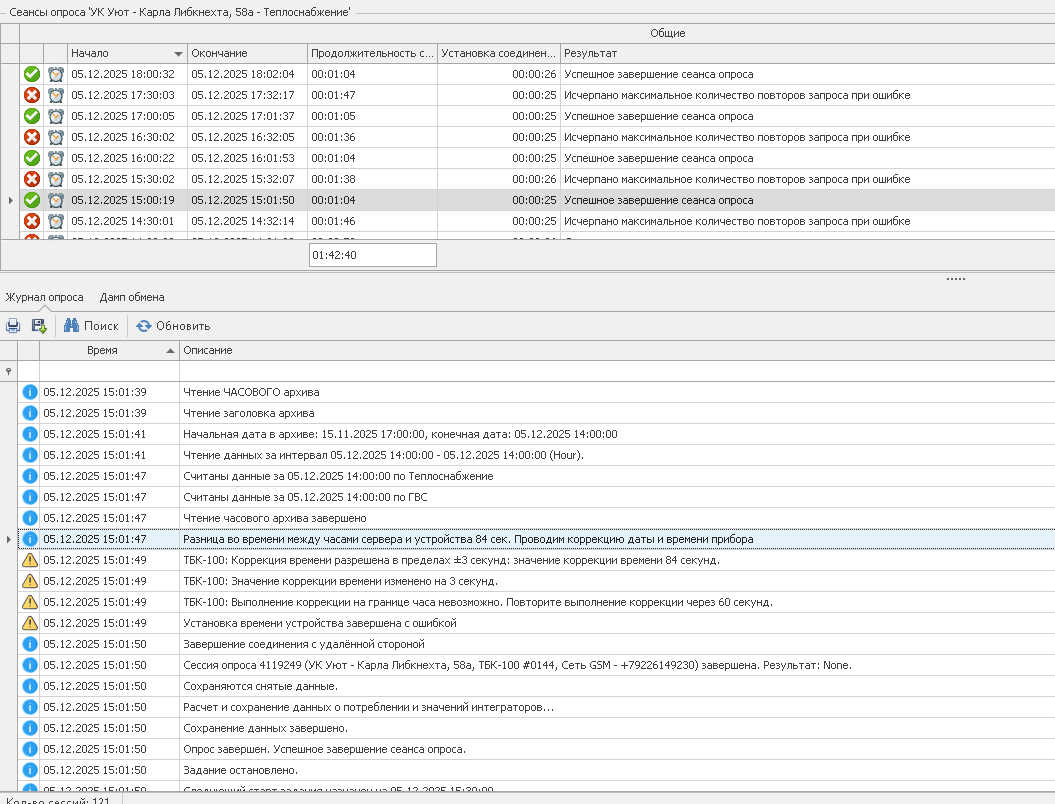
Task: Click the filter row pin icon in log
Action: tap(9, 371)
